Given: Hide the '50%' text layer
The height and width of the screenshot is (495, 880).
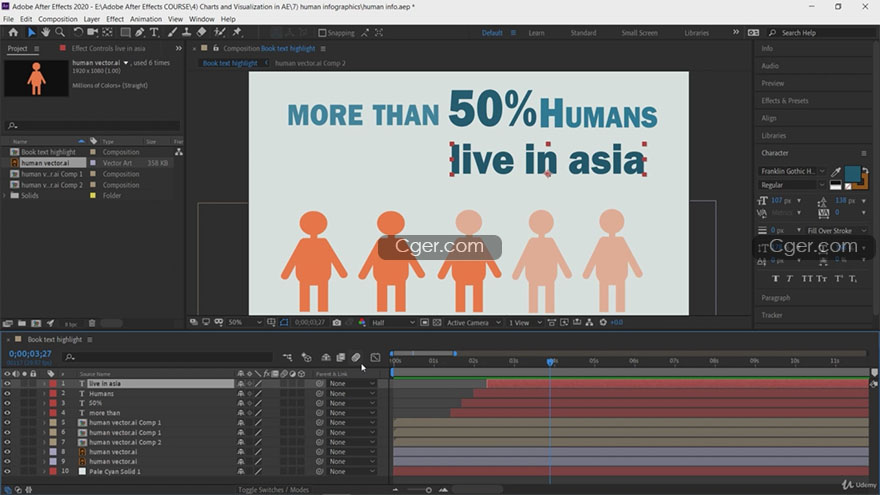Looking at the screenshot, I should coord(7,403).
